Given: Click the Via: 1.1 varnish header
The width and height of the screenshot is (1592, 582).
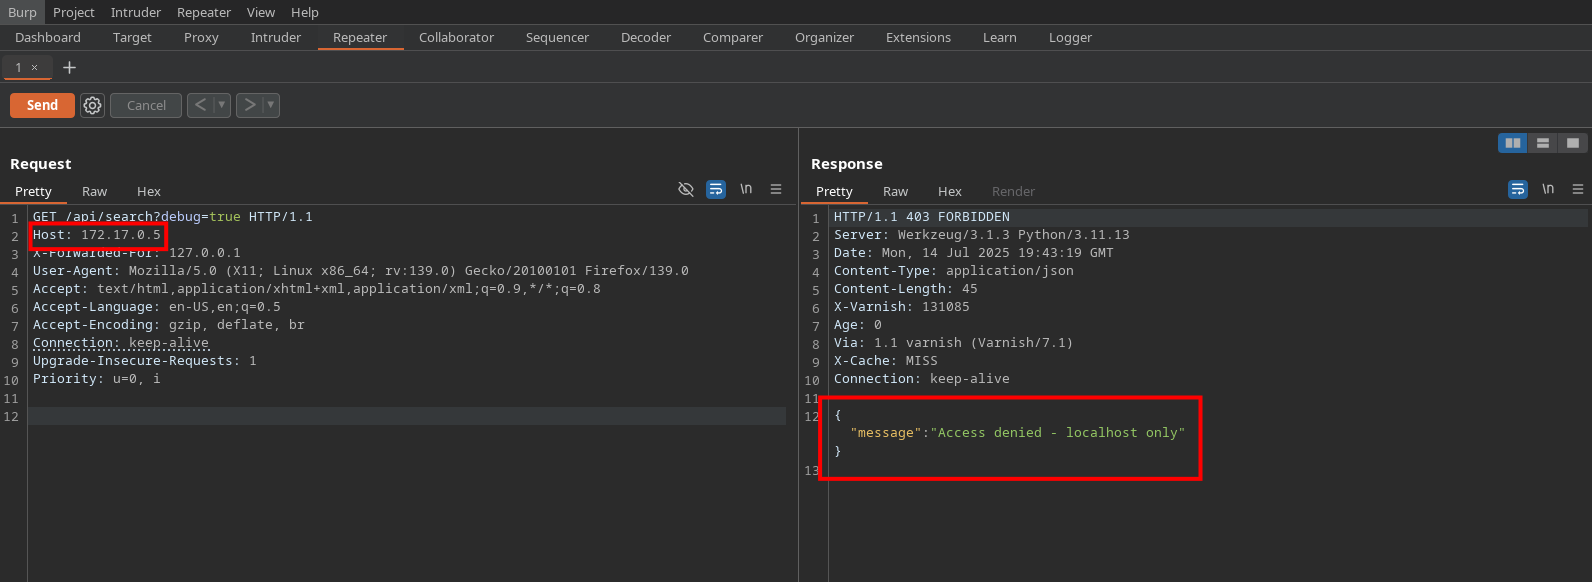Looking at the screenshot, I should pyautogui.click(x=954, y=343).
